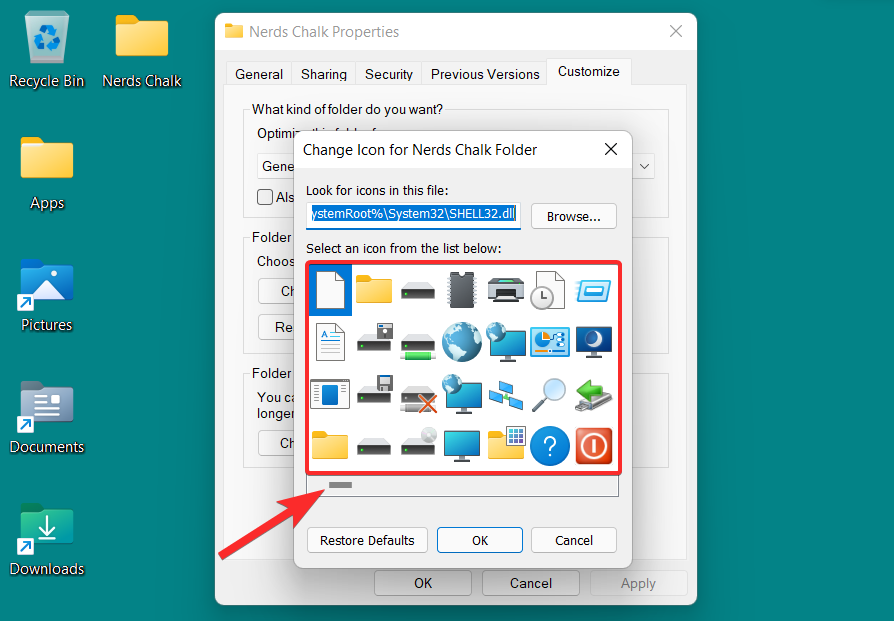Select the memory chip icon

click(462, 289)
